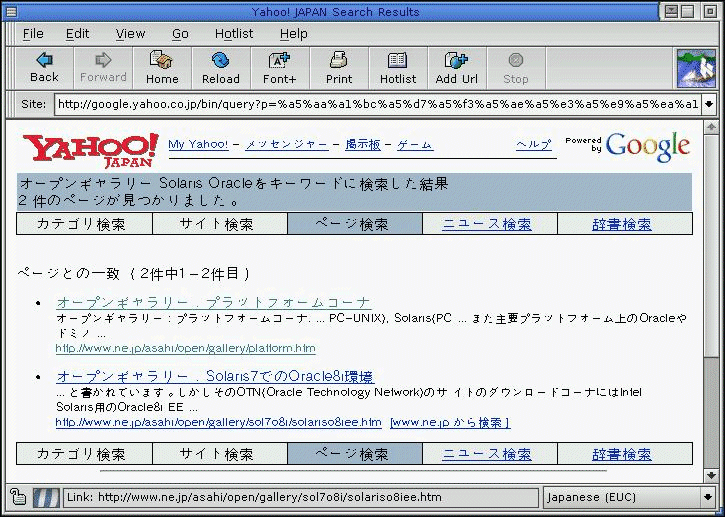
Task: Click the page scrollbar down arrow
Action: 710,474
